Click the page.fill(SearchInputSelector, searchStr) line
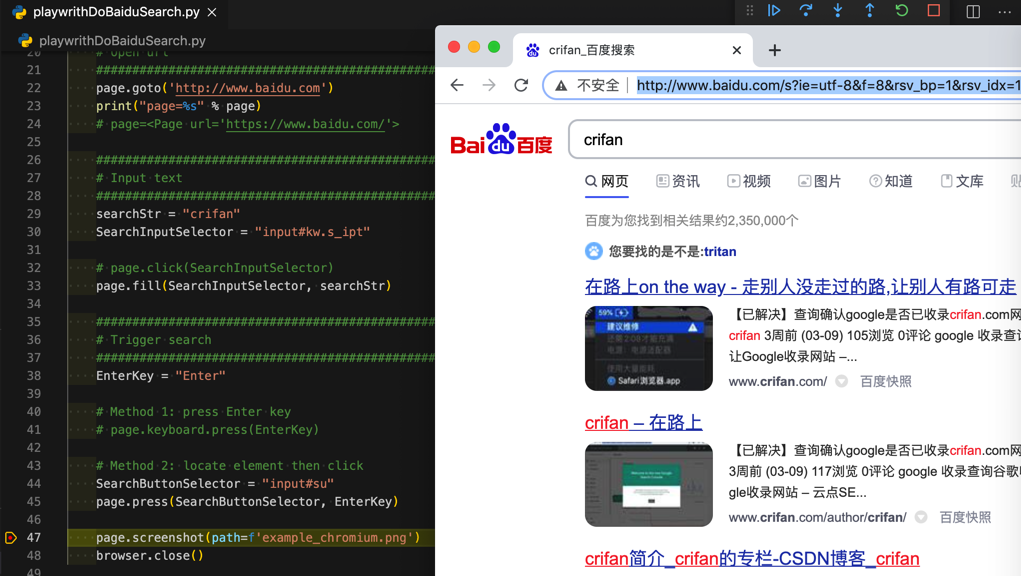This screenshot has height=576, width=1021. coord(244,286)
